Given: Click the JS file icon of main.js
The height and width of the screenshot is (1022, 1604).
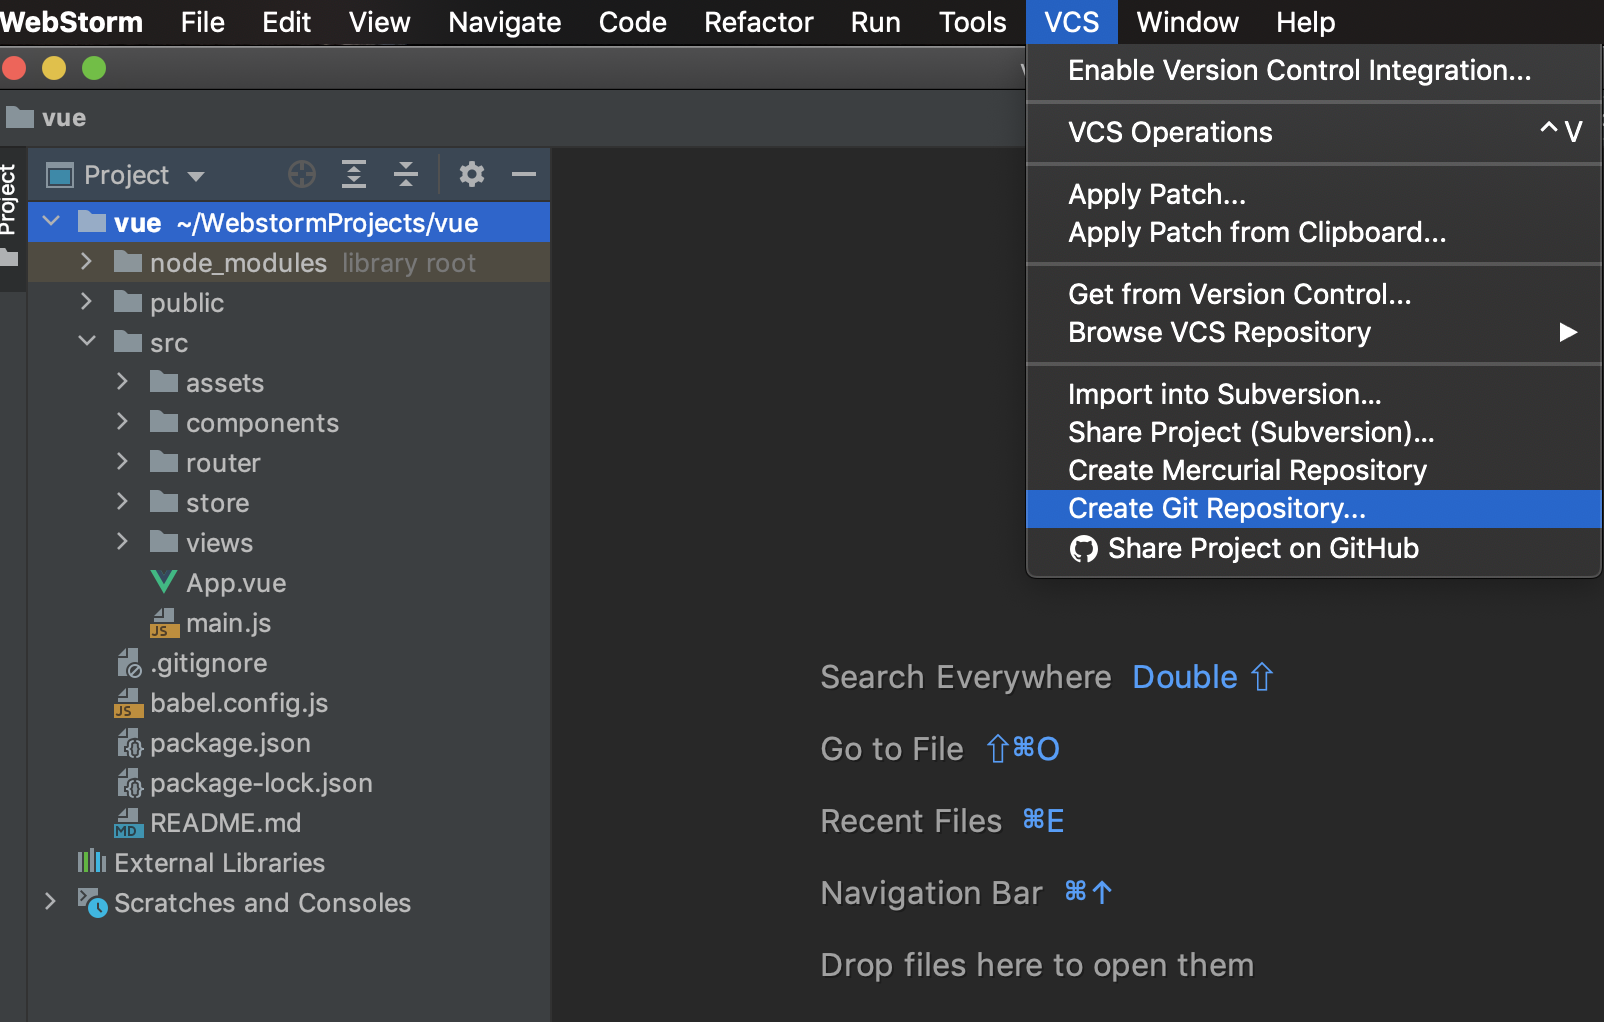Looking at the screenshot, I should (x=163, y=623).
